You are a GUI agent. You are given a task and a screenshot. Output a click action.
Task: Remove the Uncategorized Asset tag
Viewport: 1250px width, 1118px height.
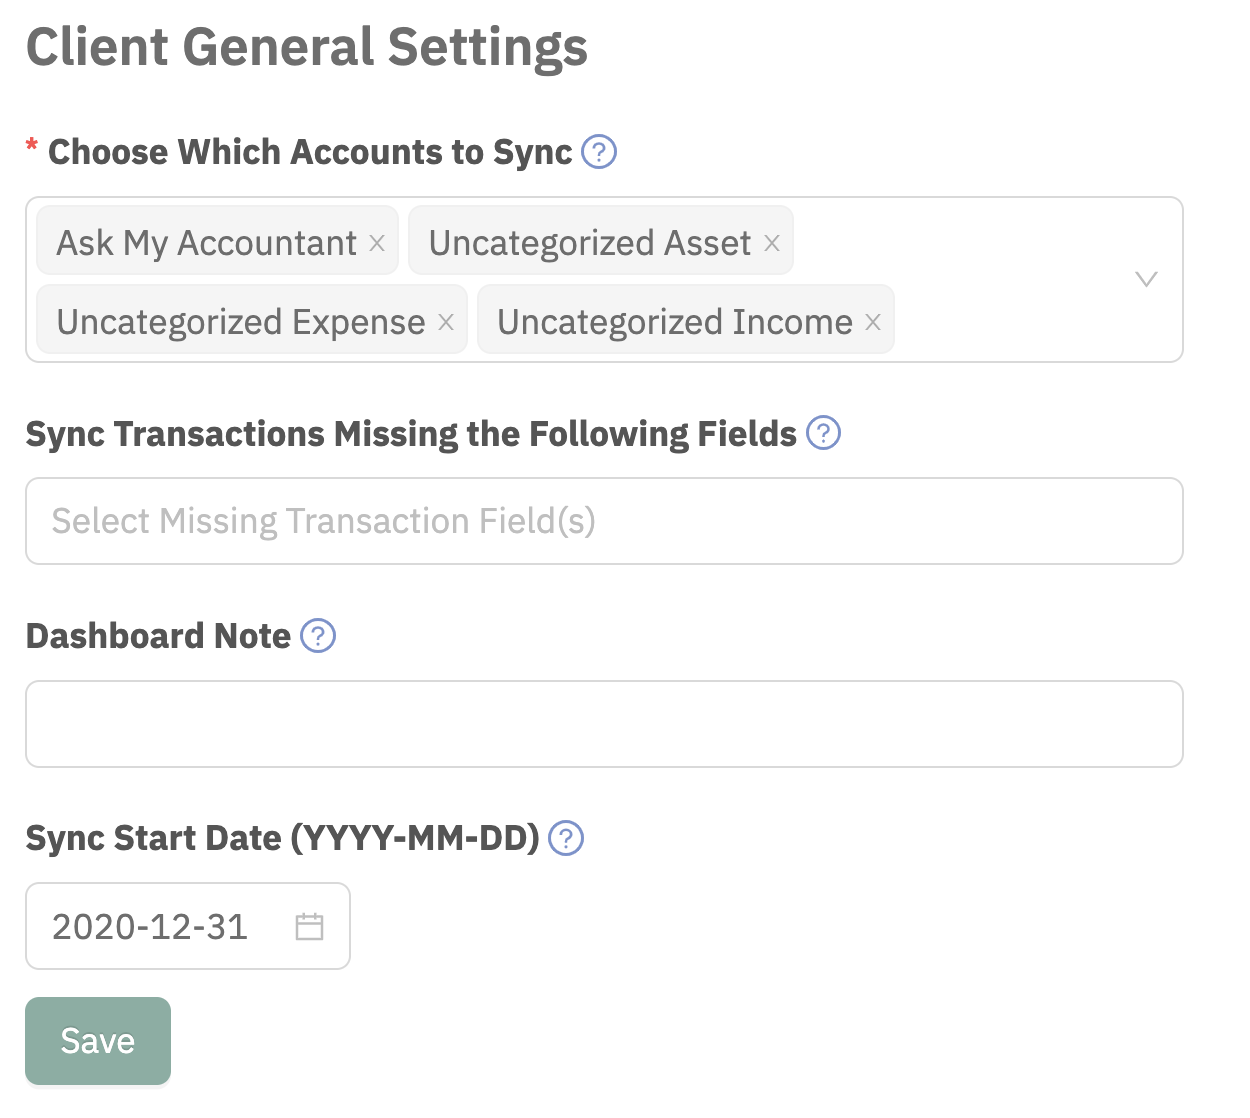tap(772, 242)
